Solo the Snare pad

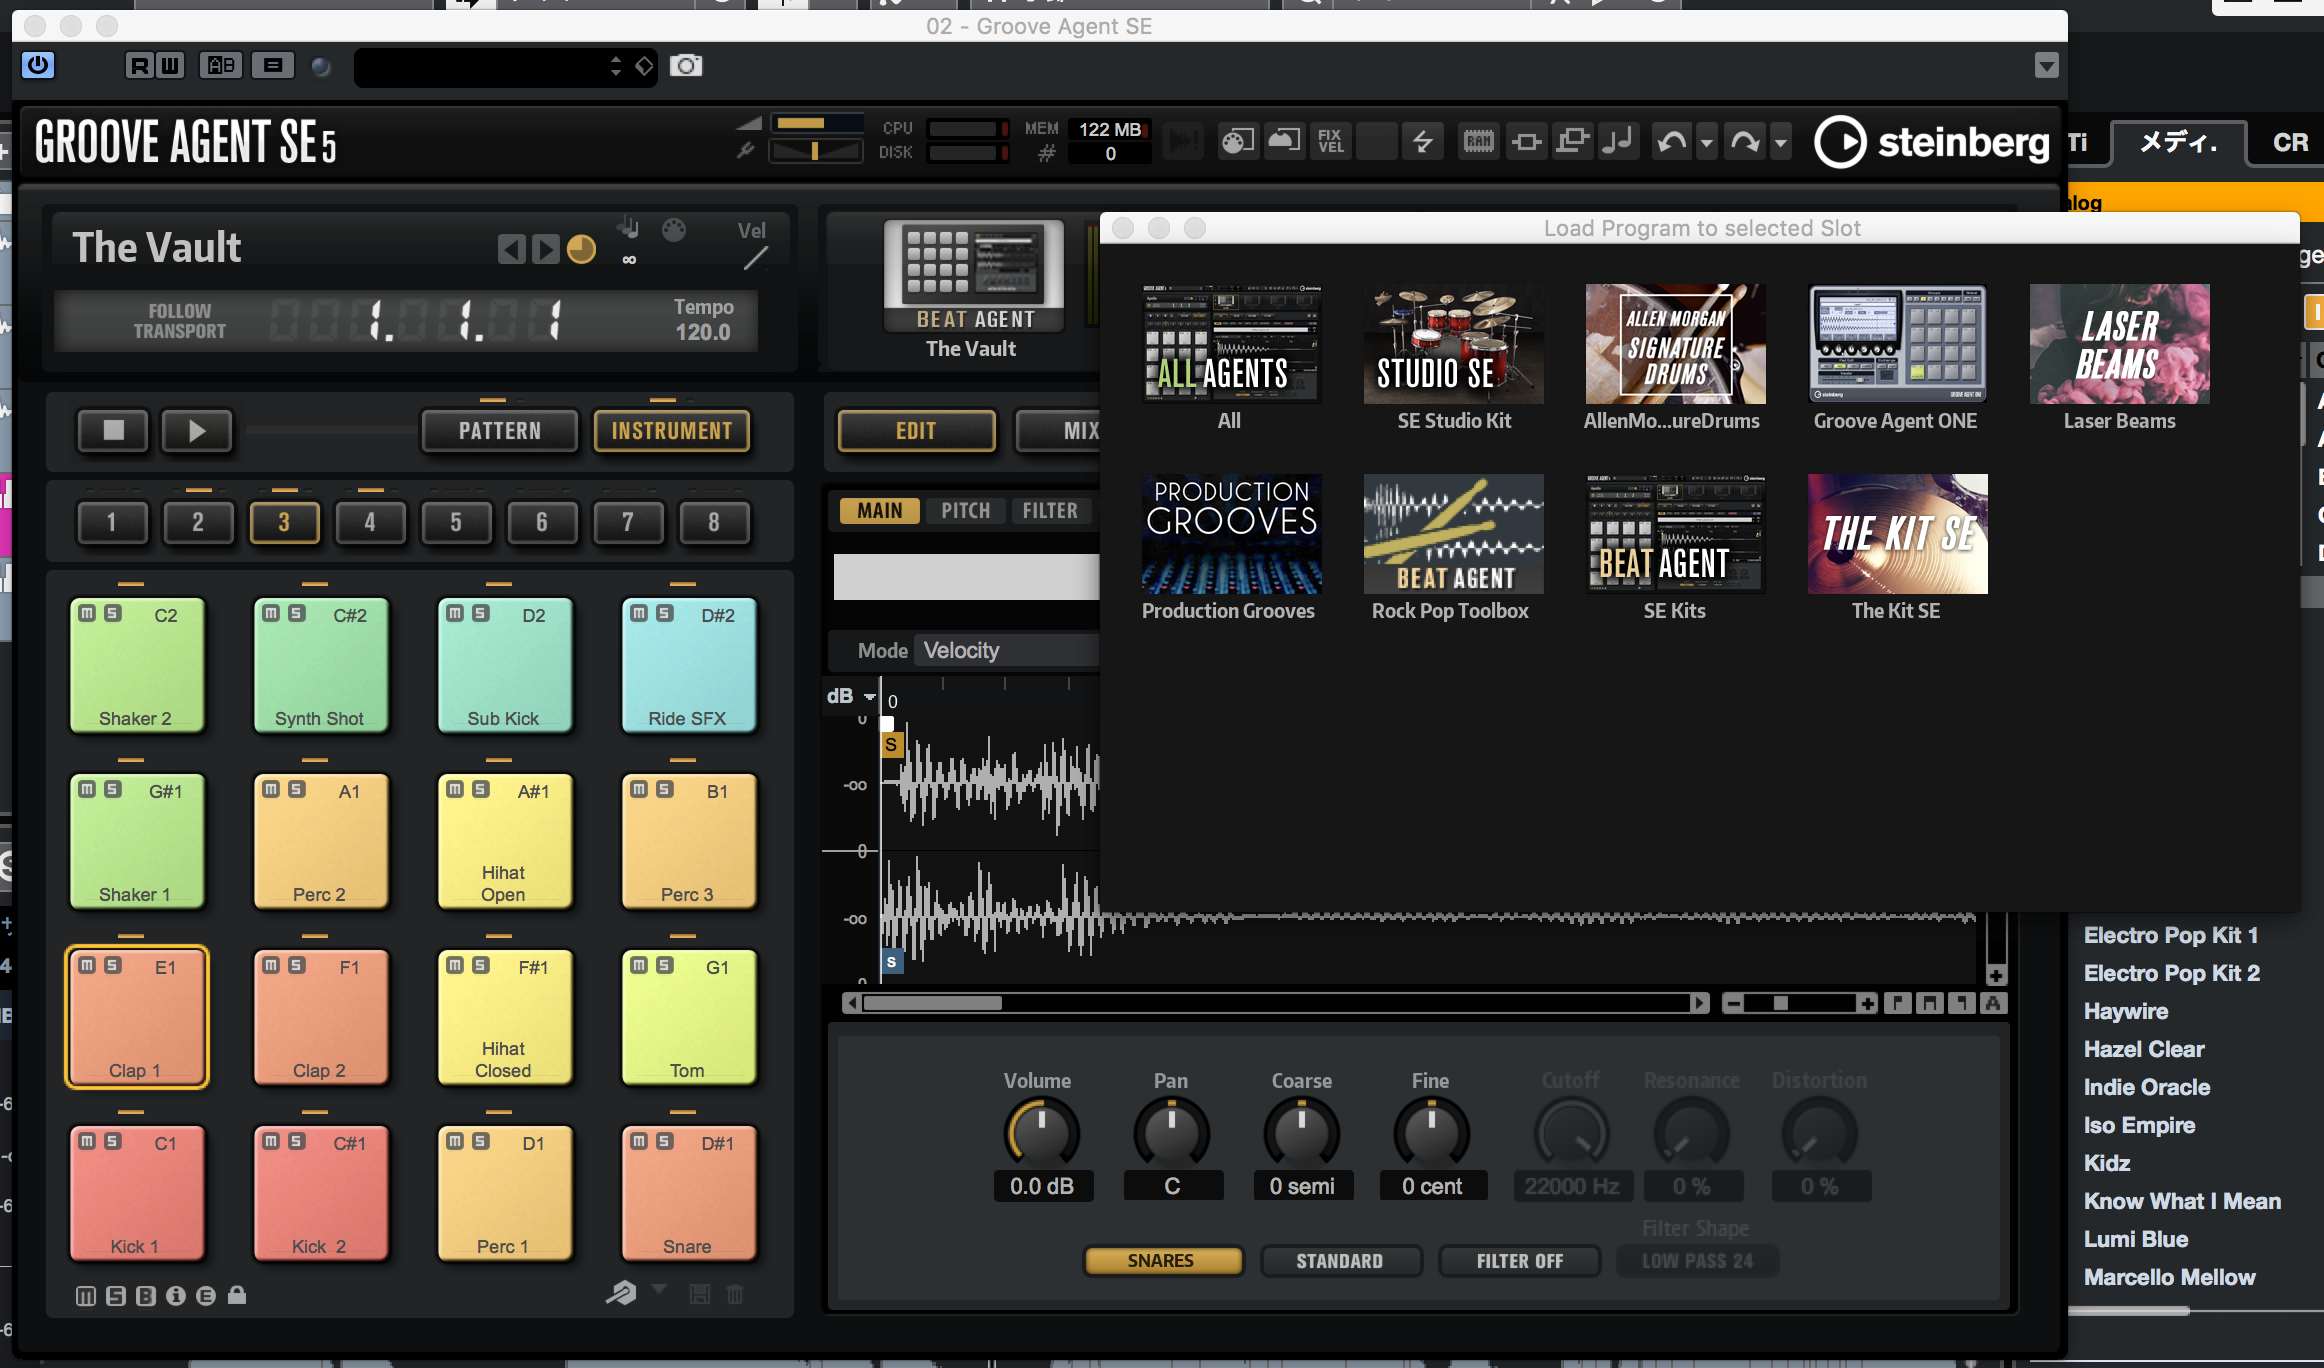(665, 1141)
